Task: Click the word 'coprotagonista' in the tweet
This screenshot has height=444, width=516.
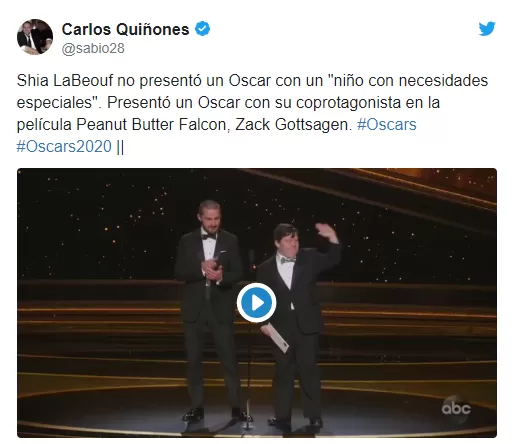Action: click(348, 103)
